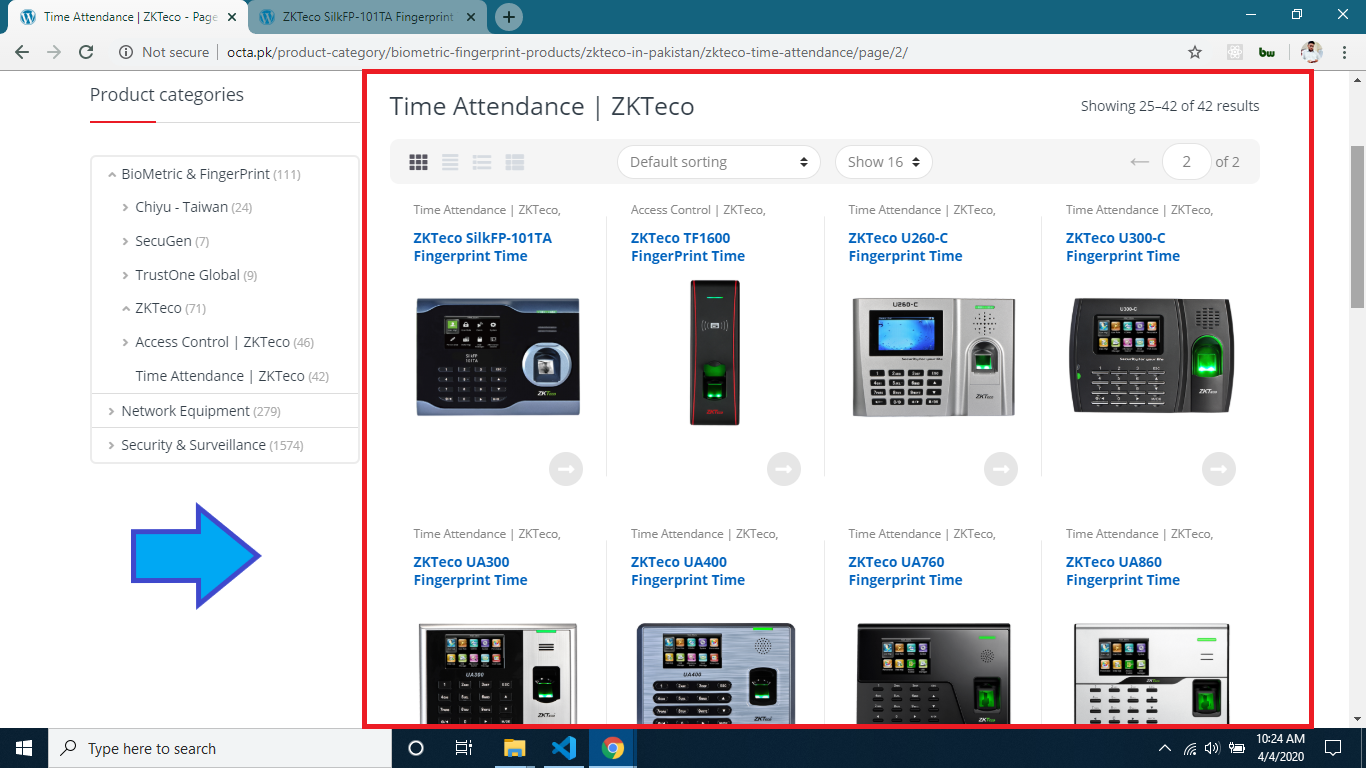Switch to the ZKTeco SilkFP-101TA Fingerprint tab

tap(365, 17)
